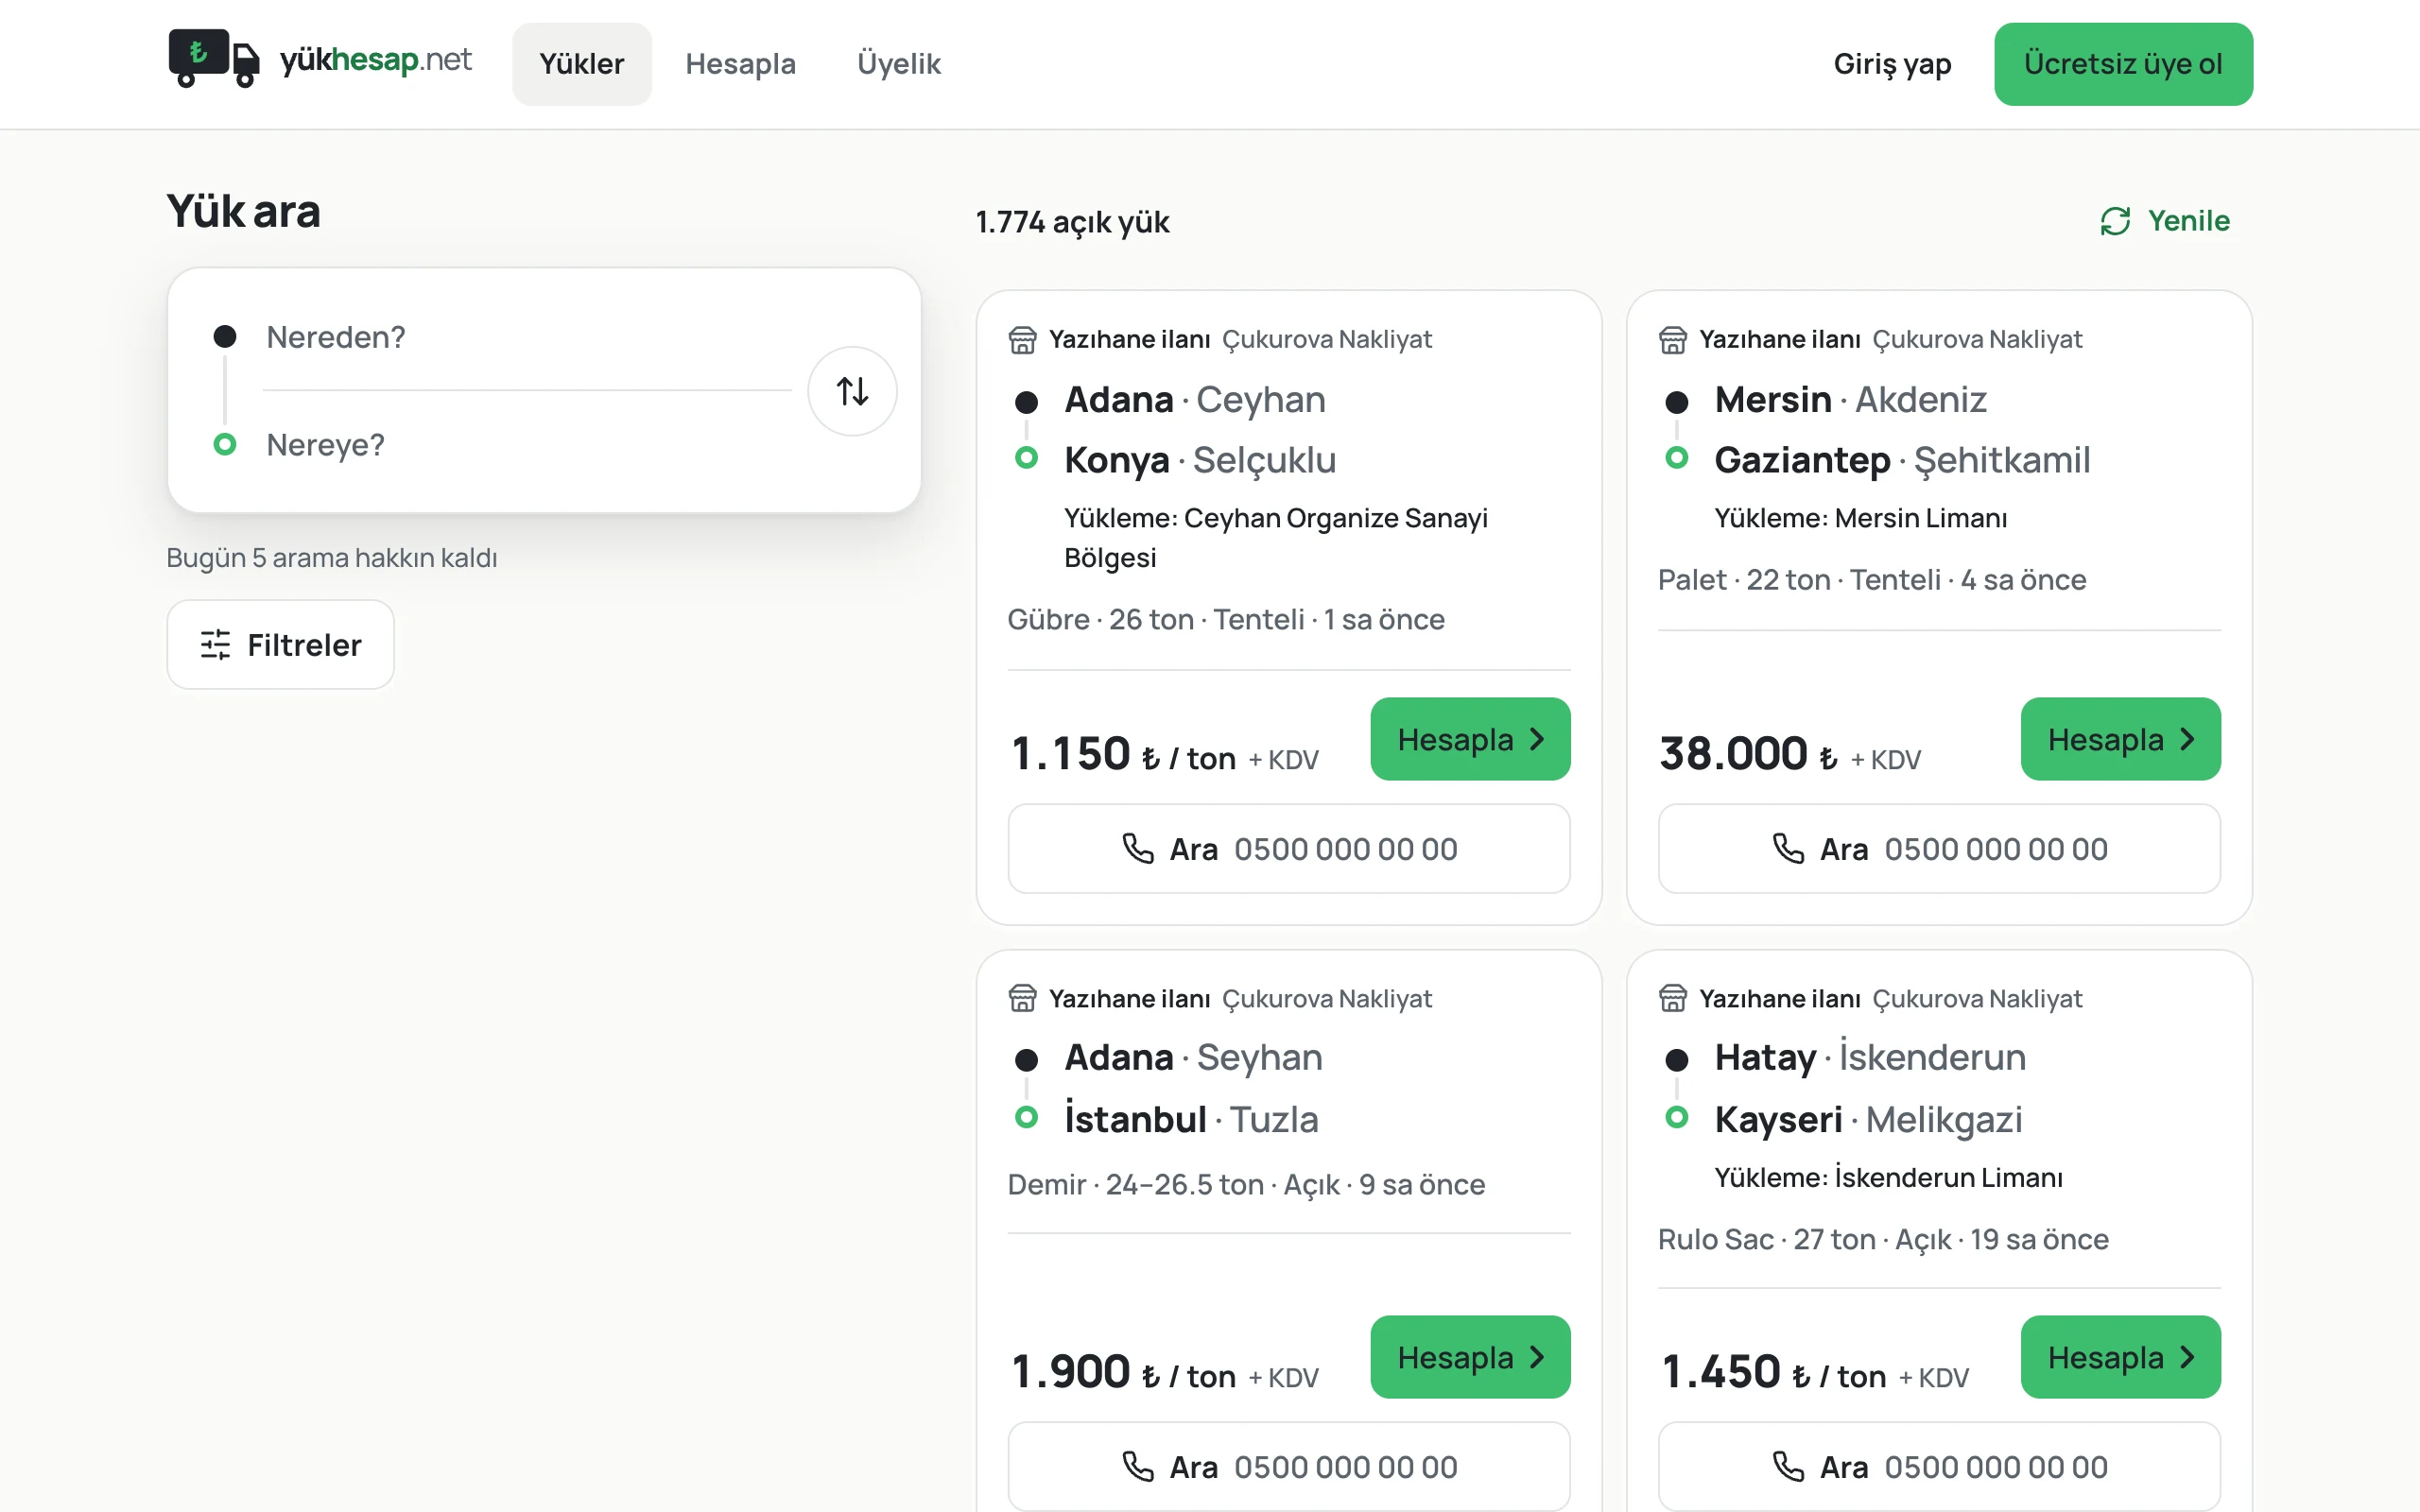This screenshot has height=1512, width=2420.
Task: Click the Ücretsiz üye ol button
Action: tap(2123, 64)
